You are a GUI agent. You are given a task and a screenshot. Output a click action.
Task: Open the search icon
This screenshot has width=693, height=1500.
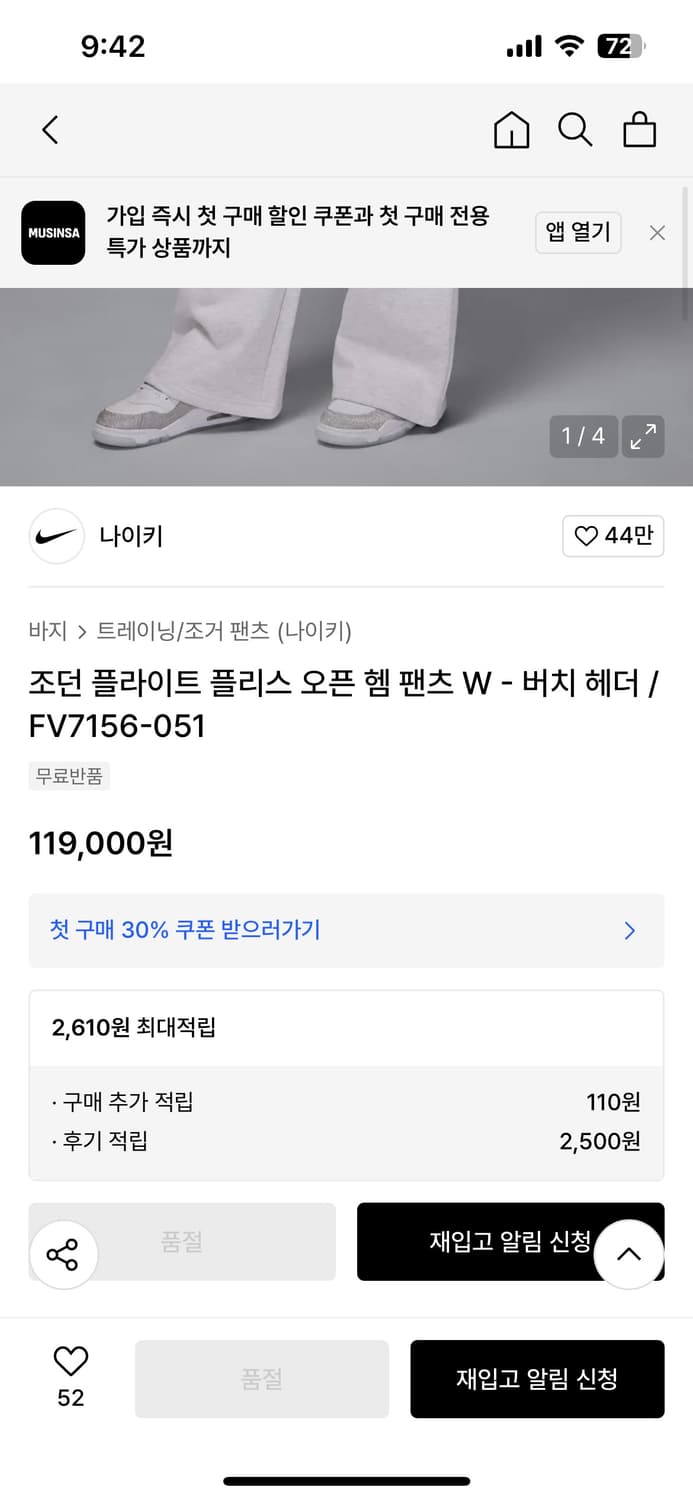click(x=575, y=130)
